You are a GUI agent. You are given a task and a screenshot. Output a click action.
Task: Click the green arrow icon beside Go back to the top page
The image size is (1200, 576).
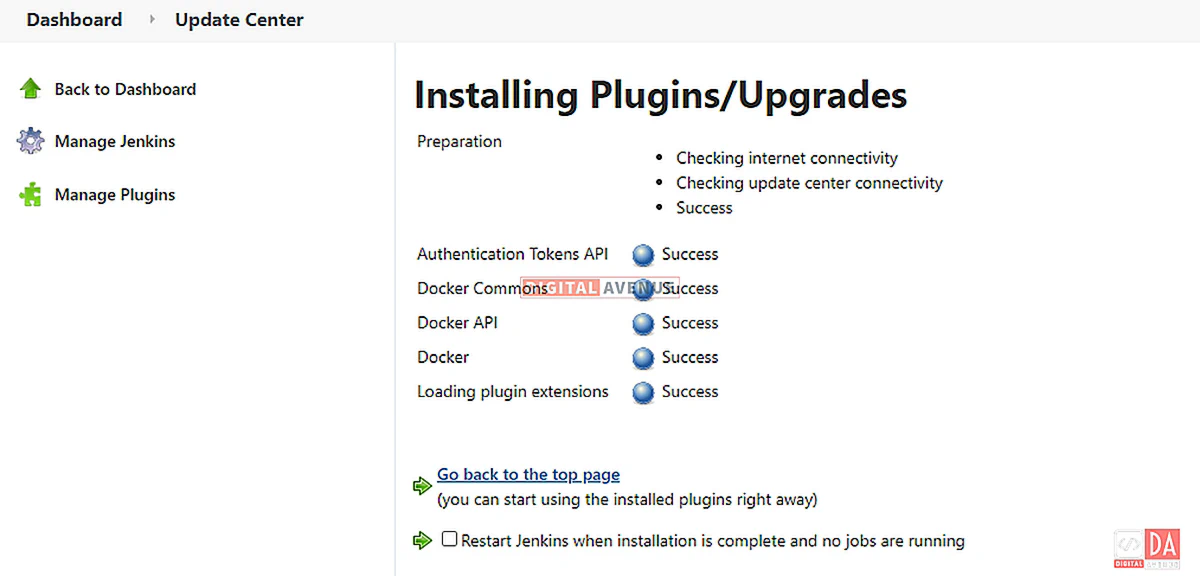pos(422,486)
